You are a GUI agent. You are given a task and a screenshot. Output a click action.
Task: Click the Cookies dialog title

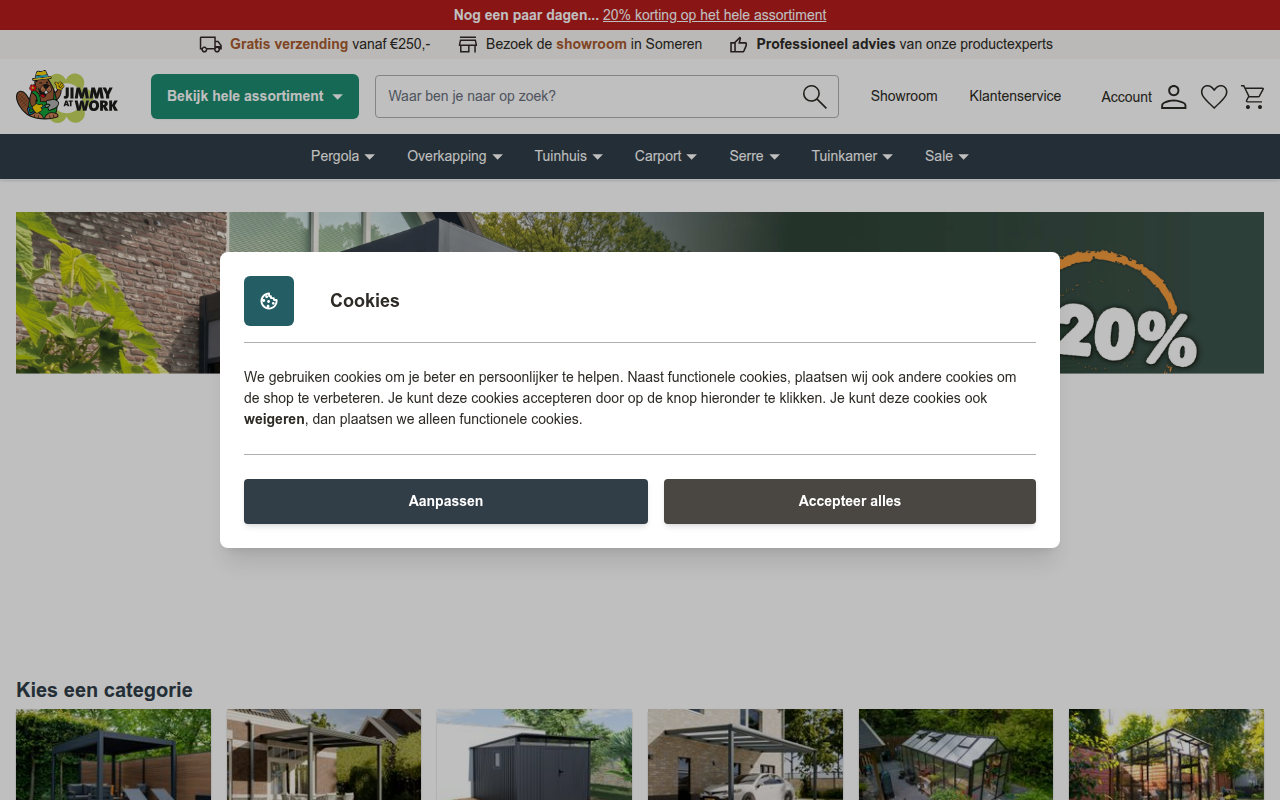(x=365, y=301)
